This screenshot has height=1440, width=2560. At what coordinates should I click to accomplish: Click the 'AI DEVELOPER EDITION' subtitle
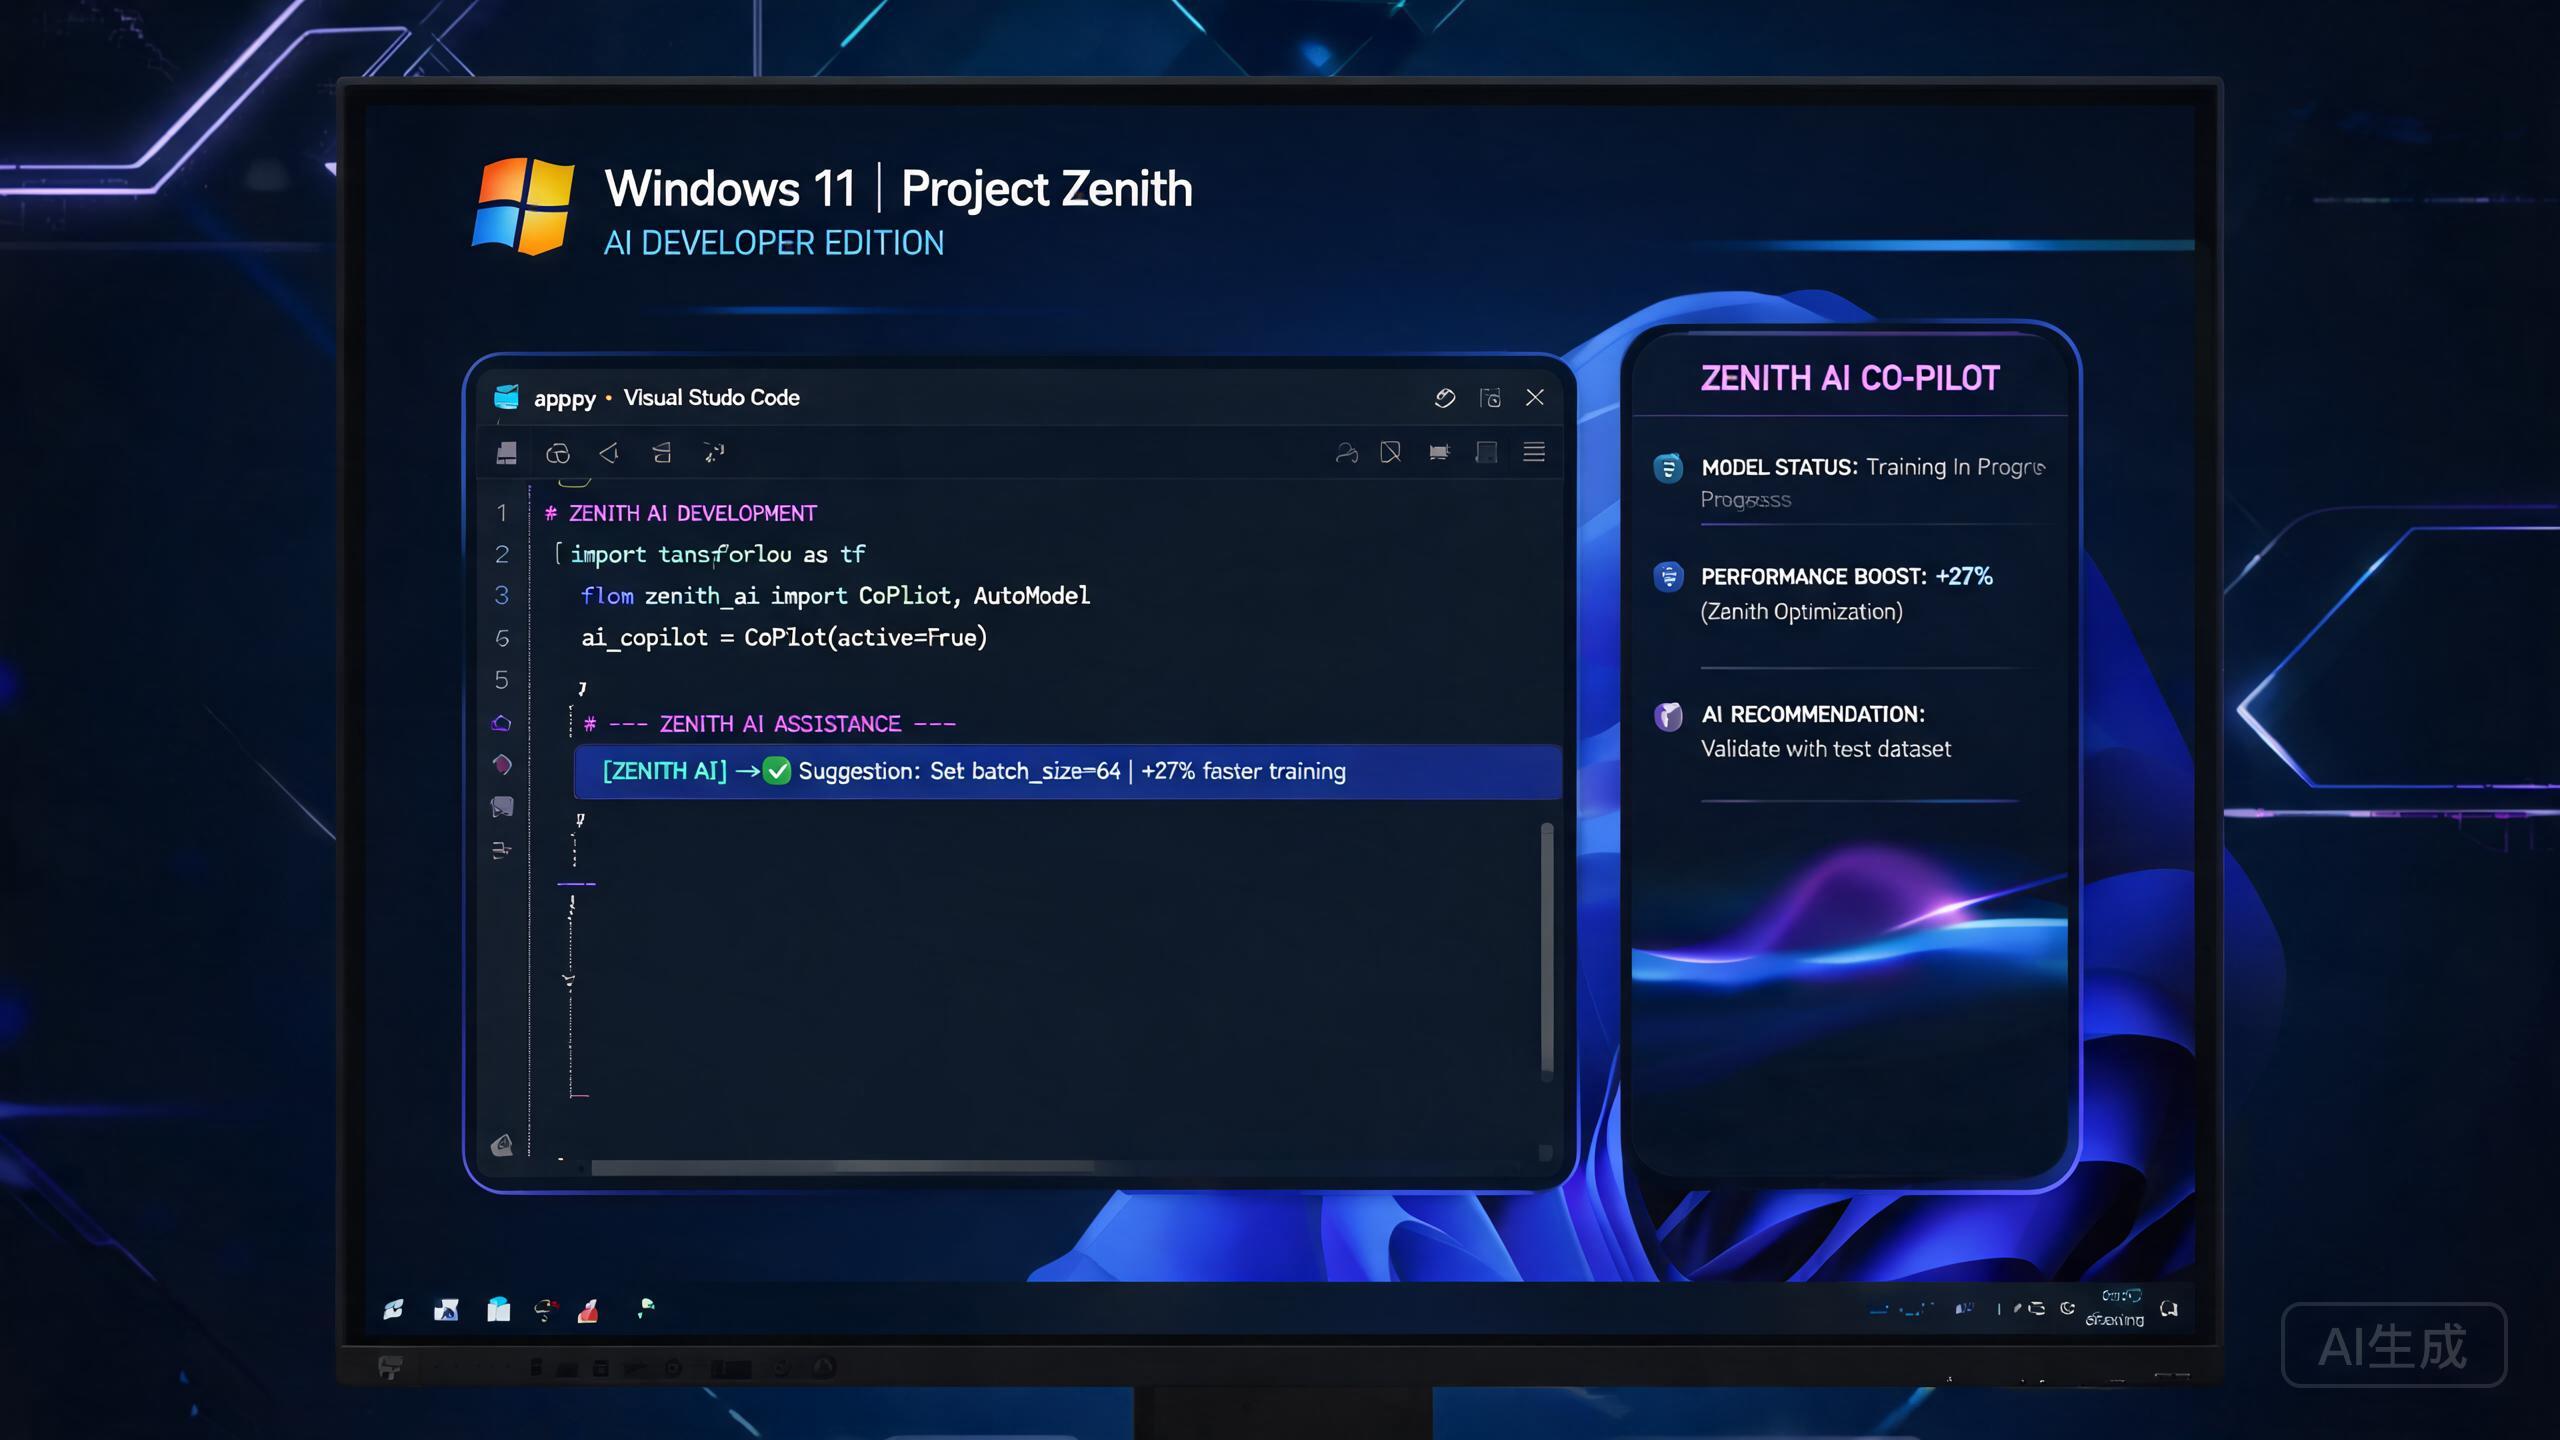[x=773, y=243]
